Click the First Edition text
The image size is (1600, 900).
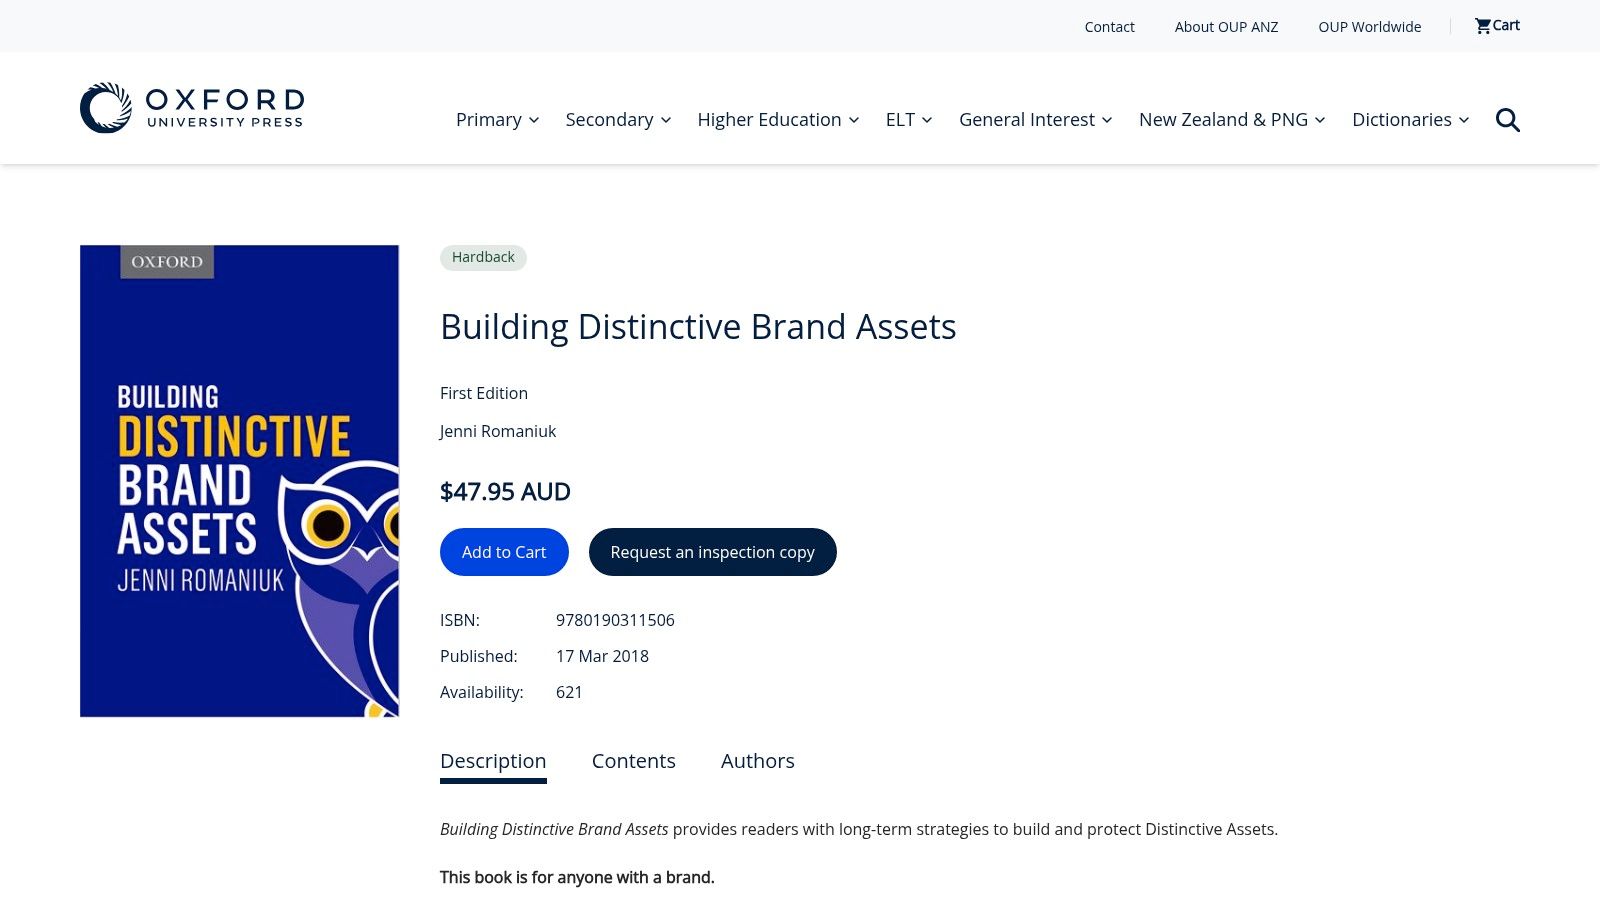(x=484, y=393)
